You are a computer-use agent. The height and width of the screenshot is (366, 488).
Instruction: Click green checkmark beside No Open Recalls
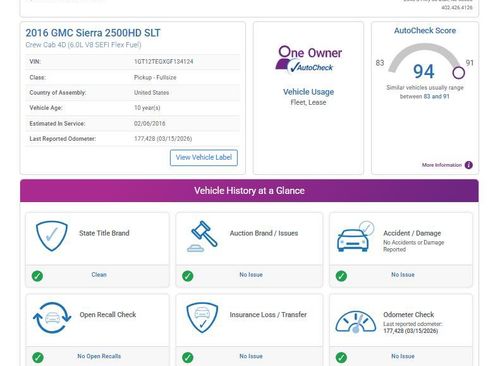coord(38,358)
